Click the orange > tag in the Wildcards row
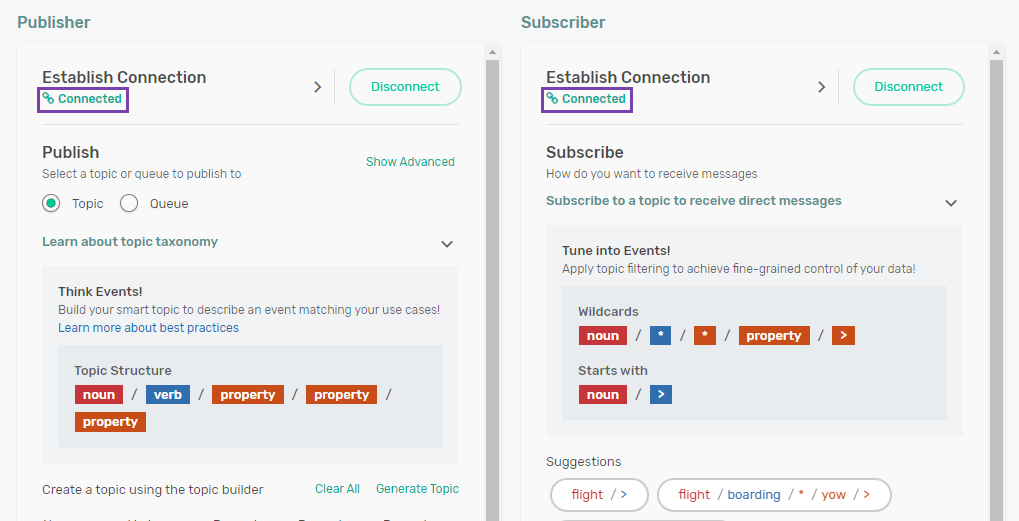 point(843,336)
